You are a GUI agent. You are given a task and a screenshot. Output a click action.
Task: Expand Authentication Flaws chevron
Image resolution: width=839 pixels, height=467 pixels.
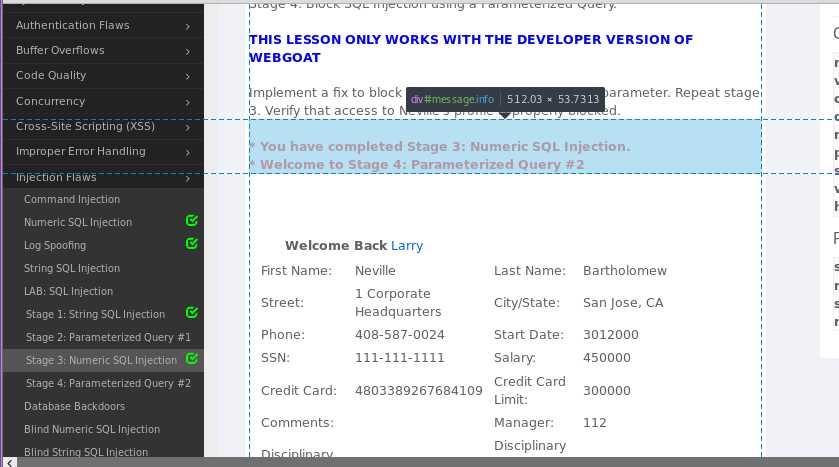[x=188, y=26]
